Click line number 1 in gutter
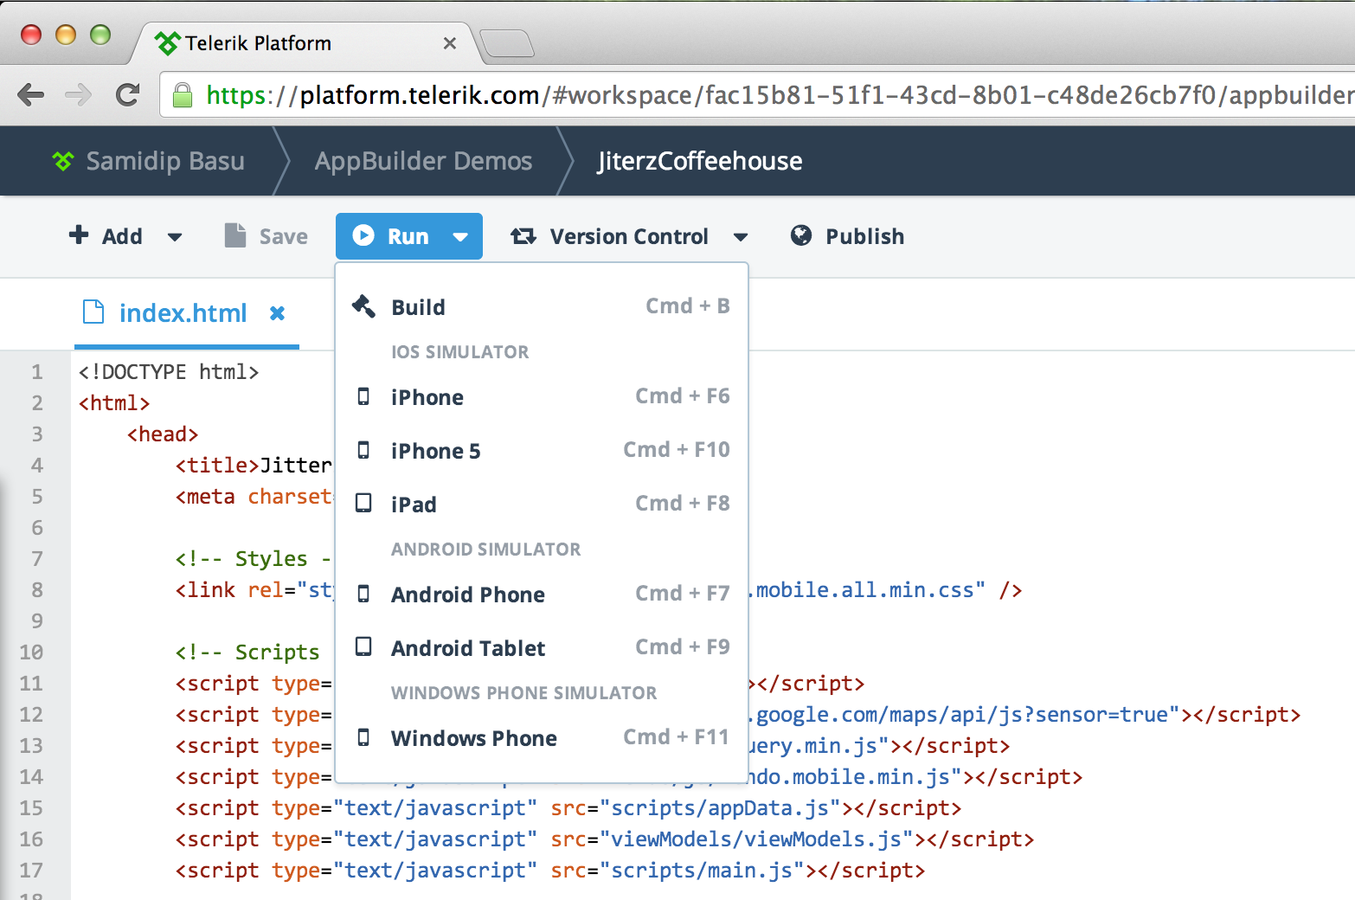The height and width of the screenshot is (900, 1355). [x=37, y=372]
